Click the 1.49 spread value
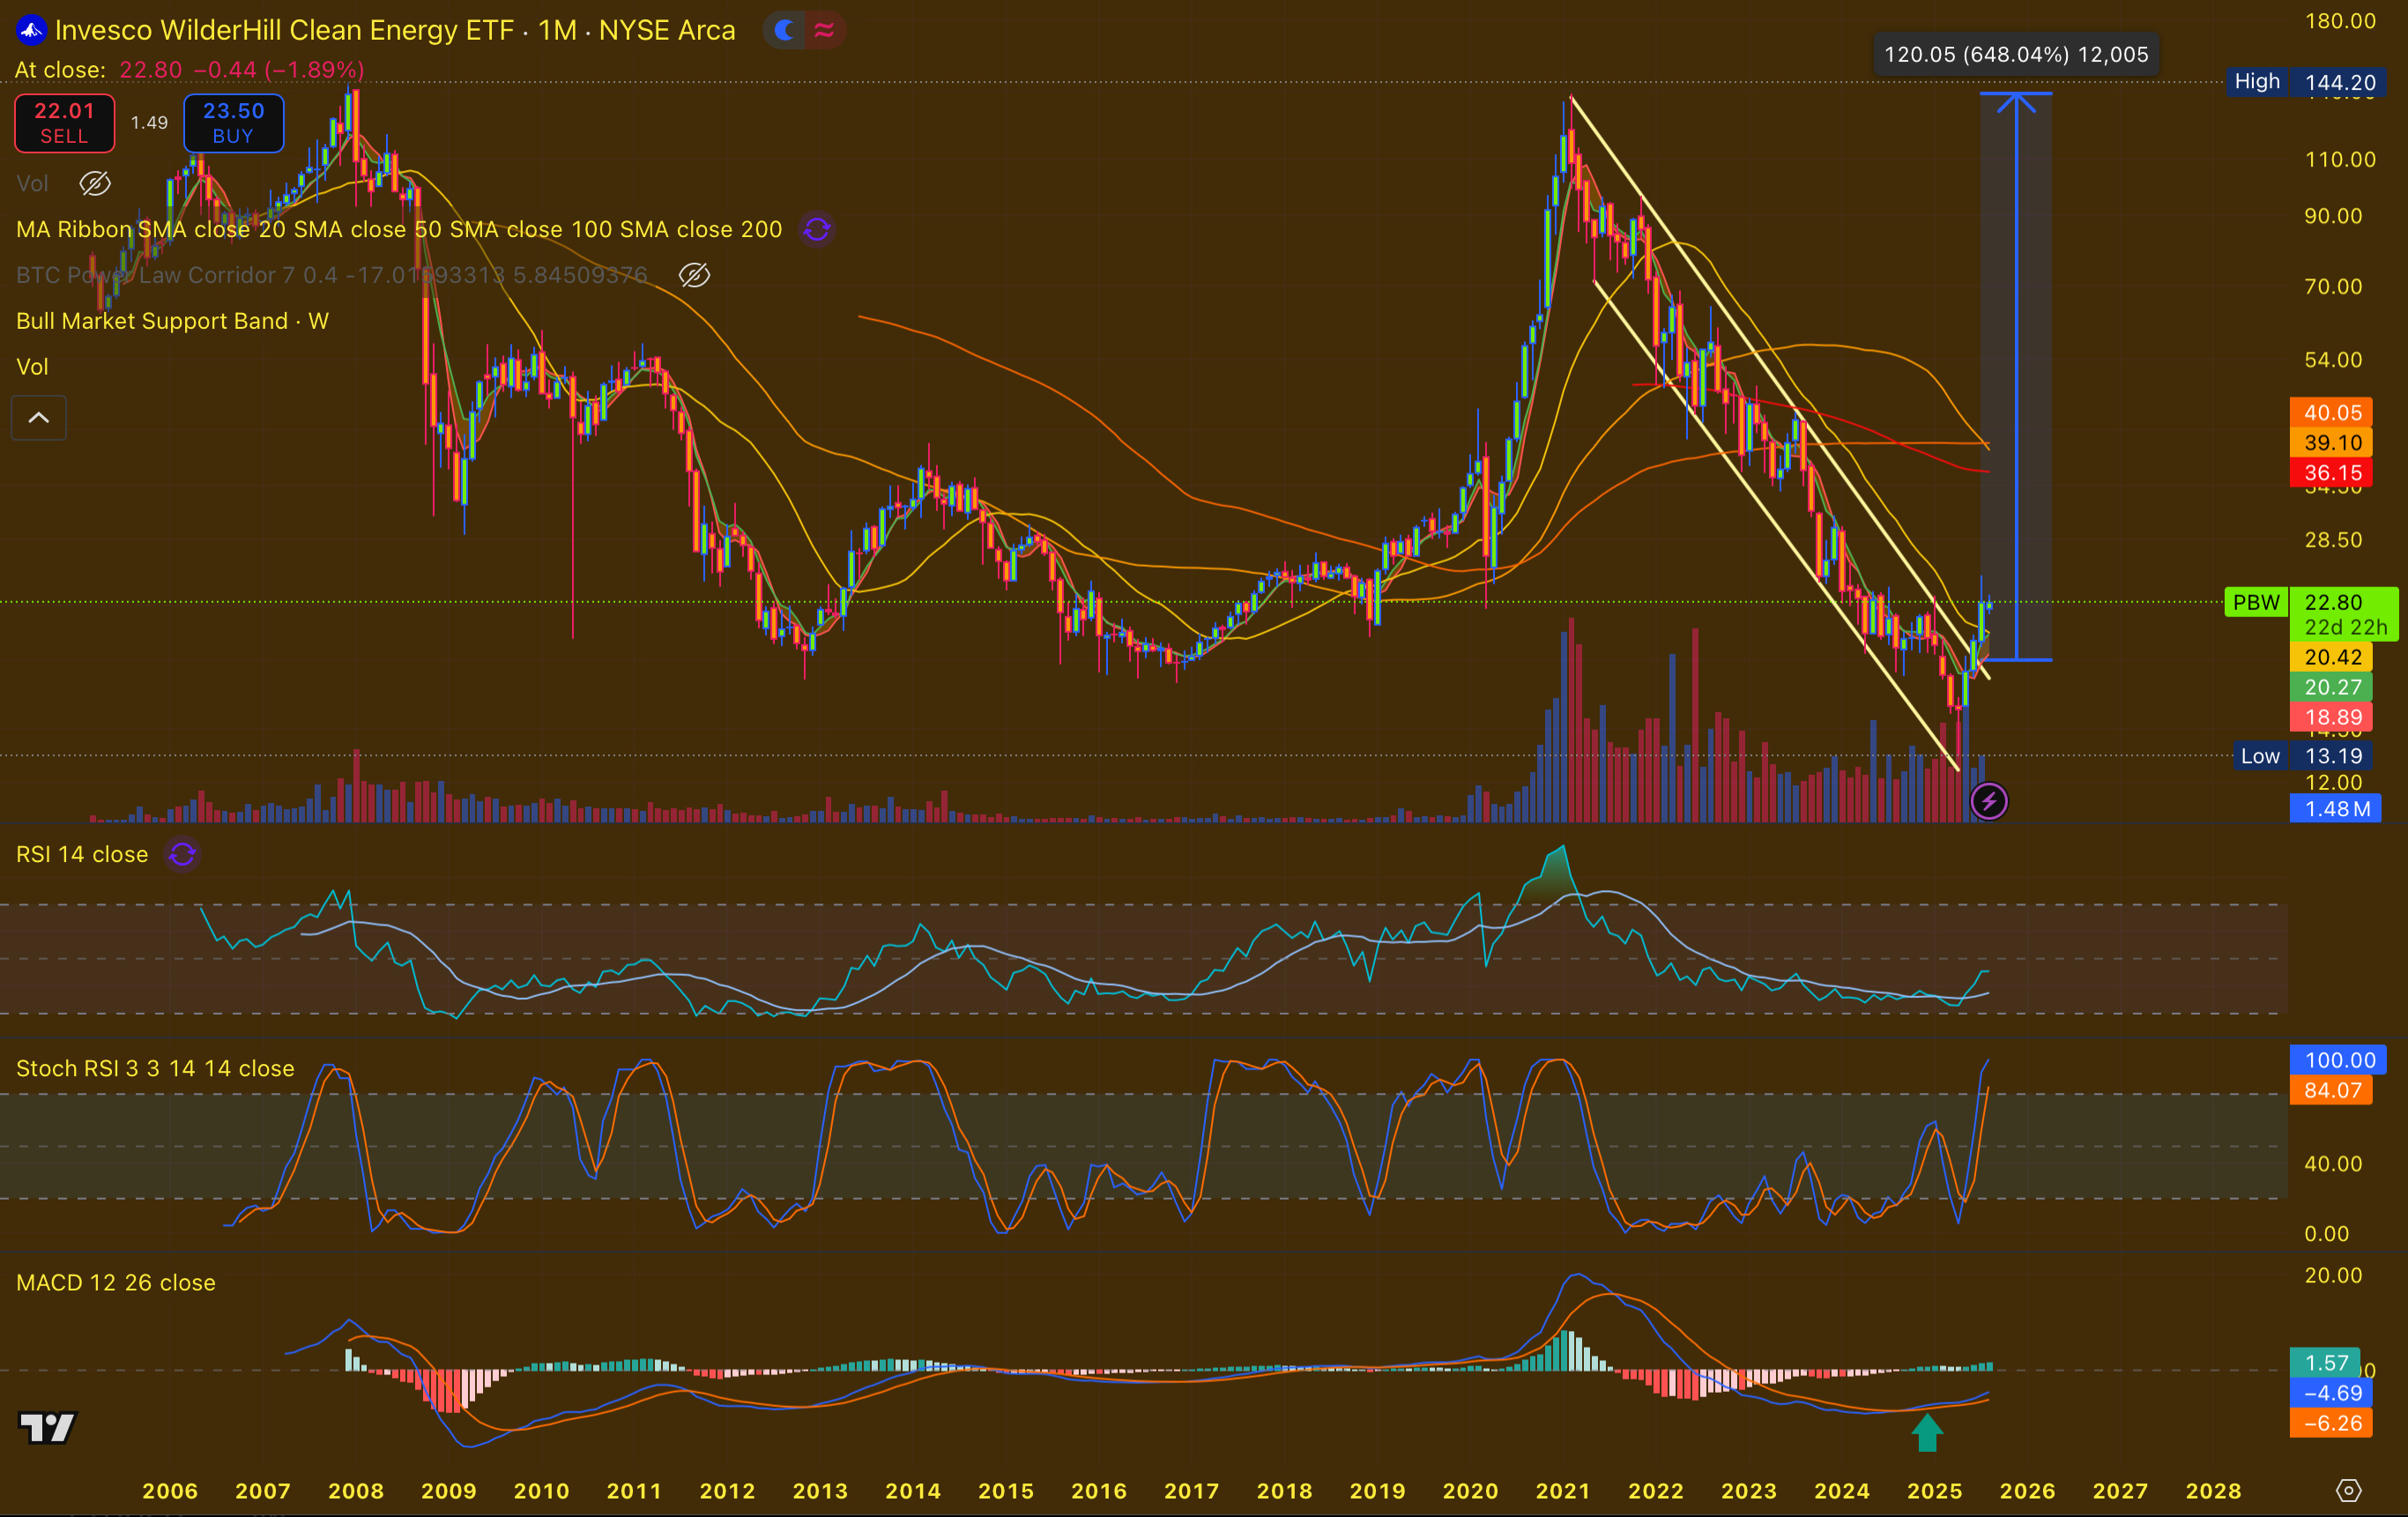The image size is (2408, 1517). coord(149,123)
